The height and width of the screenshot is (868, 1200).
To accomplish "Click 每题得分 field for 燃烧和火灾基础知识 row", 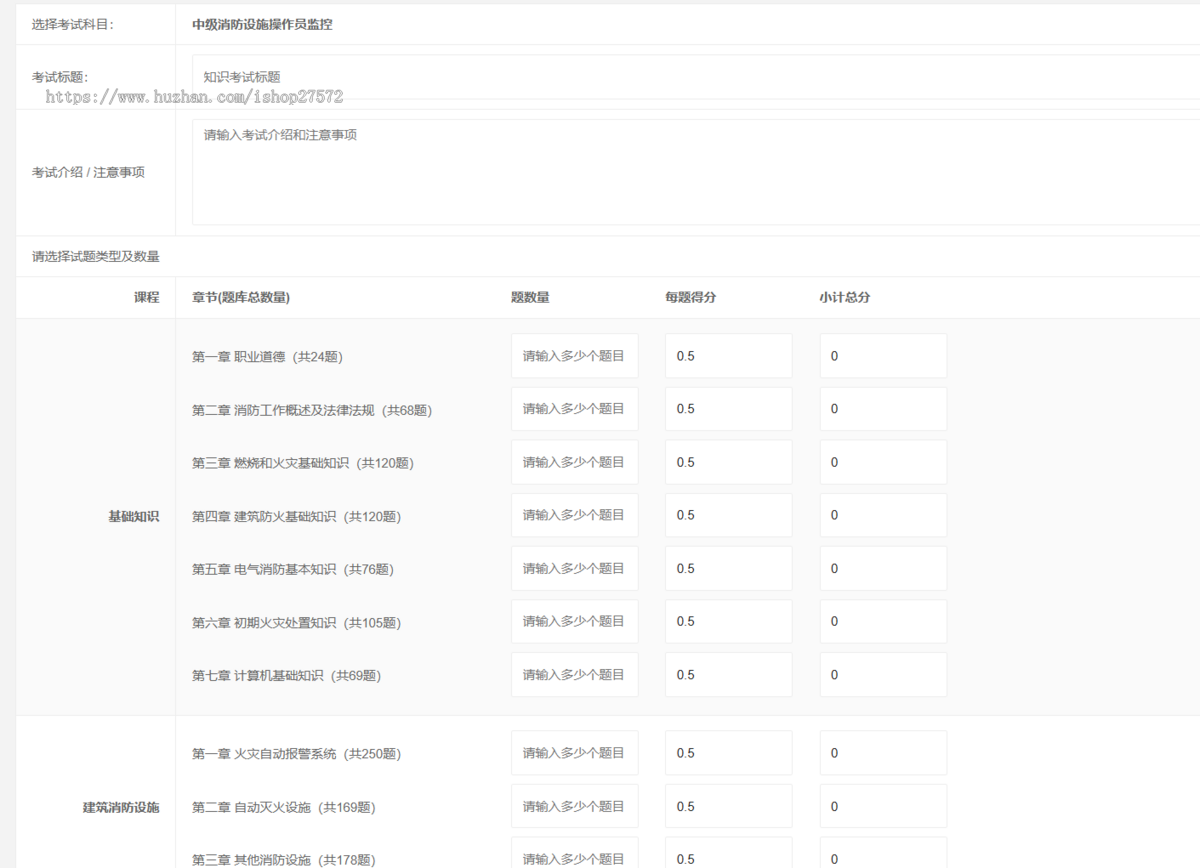I will pyautogui.click(x=729, y=462).
